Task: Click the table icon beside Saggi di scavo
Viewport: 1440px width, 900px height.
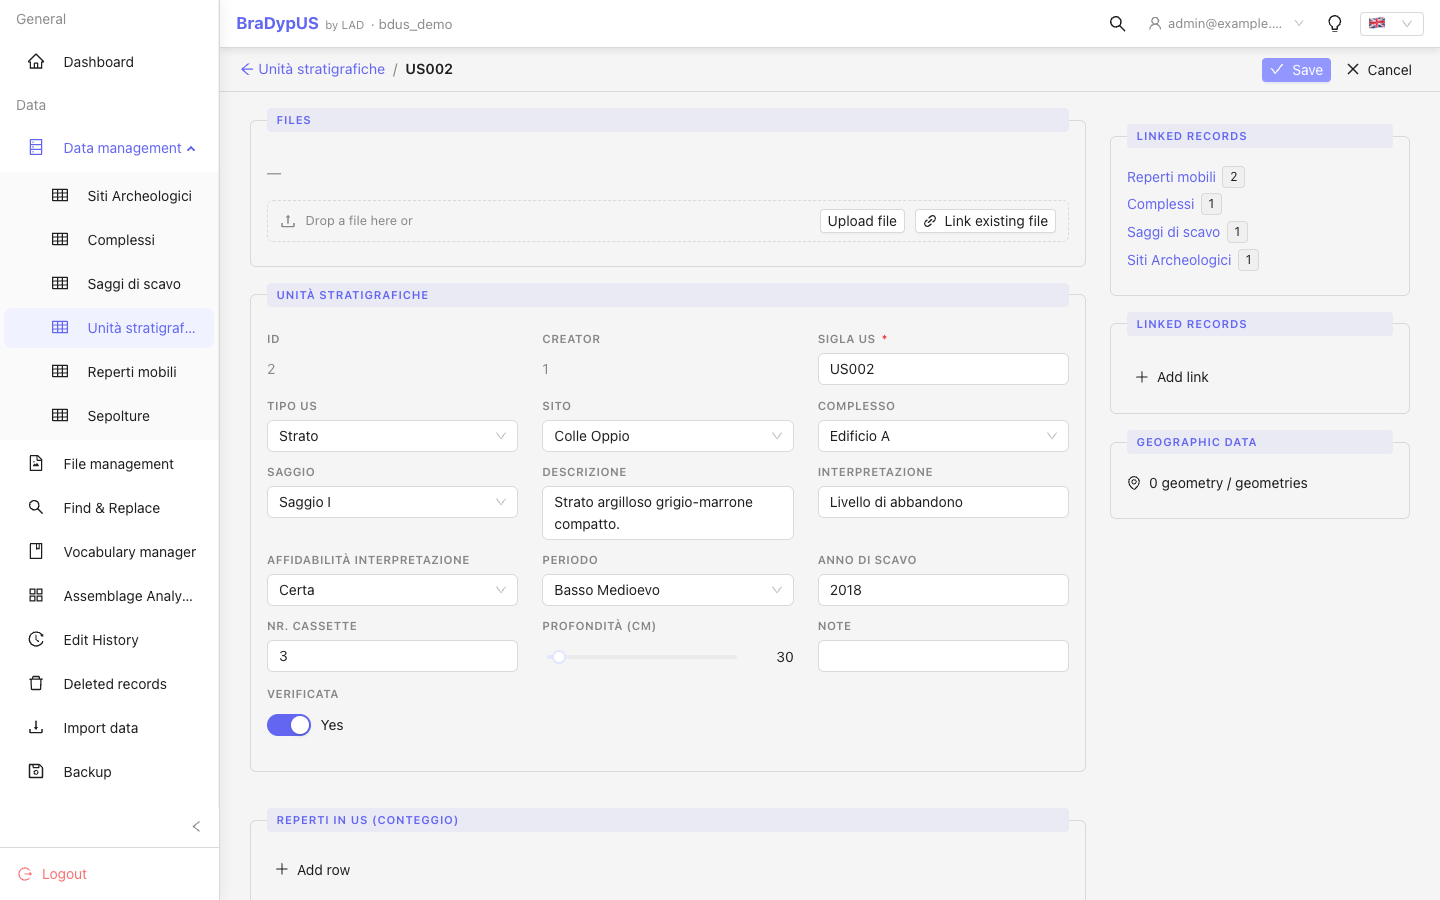Action: click(60, 283)
